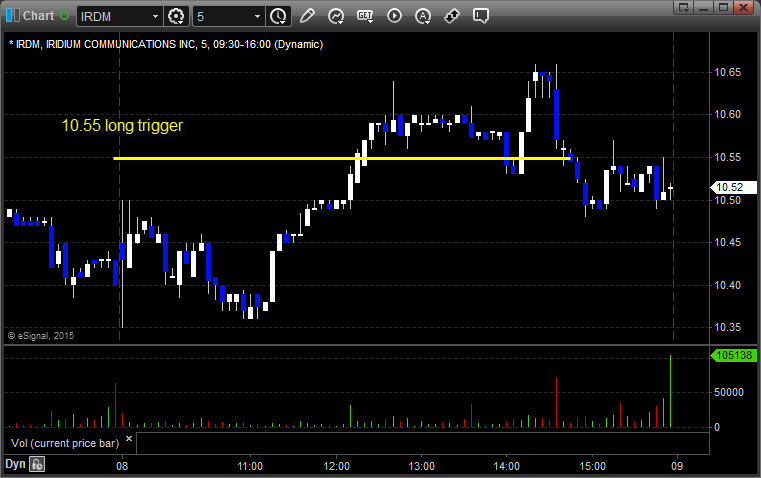Select the yellow horizontal trigger line
Screen dimensions: 761x478
(x=342, y=158)
